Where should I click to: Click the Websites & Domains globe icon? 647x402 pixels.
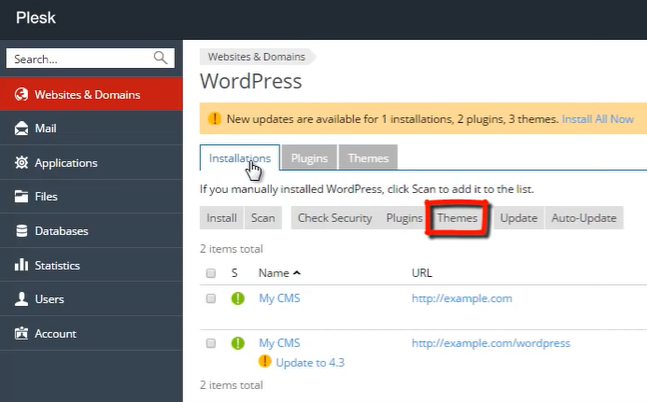point(21,95)
